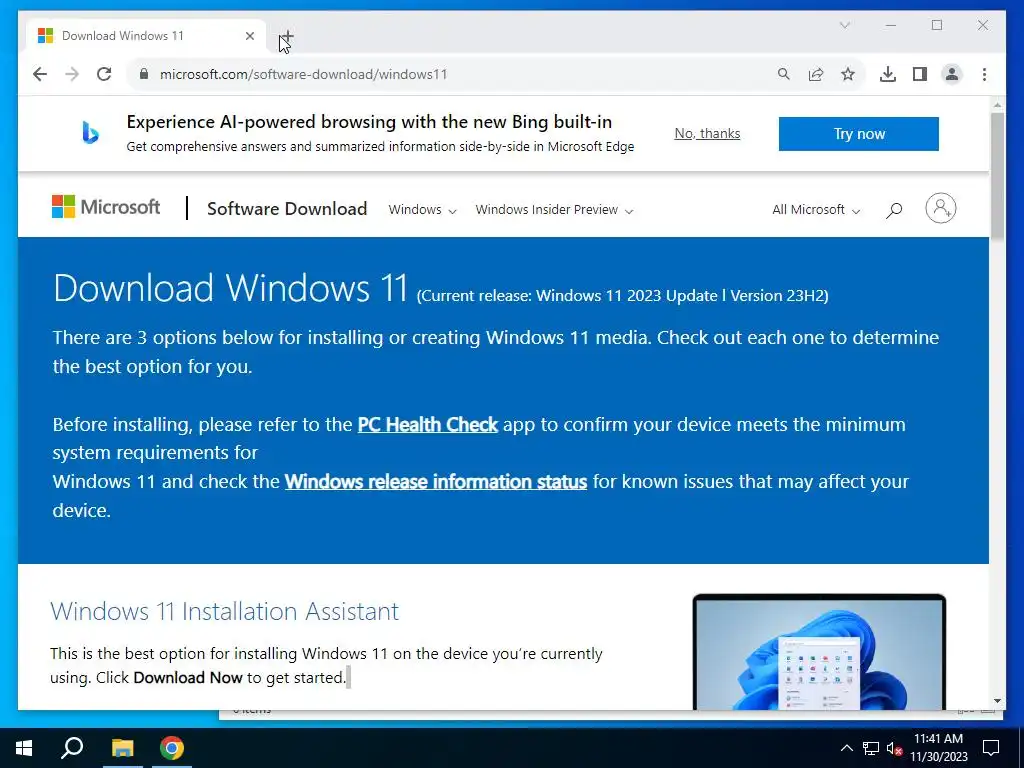Select the Download Windows 11 tab
The height and width of the screenshot is (768, 1024).
[146, 36]
